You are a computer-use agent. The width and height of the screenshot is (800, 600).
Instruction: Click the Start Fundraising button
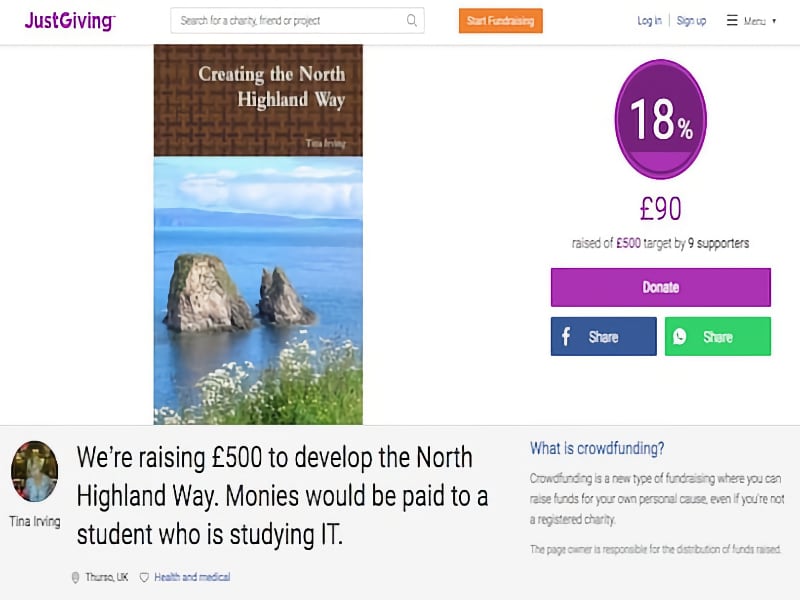click(x=500, y=20)
